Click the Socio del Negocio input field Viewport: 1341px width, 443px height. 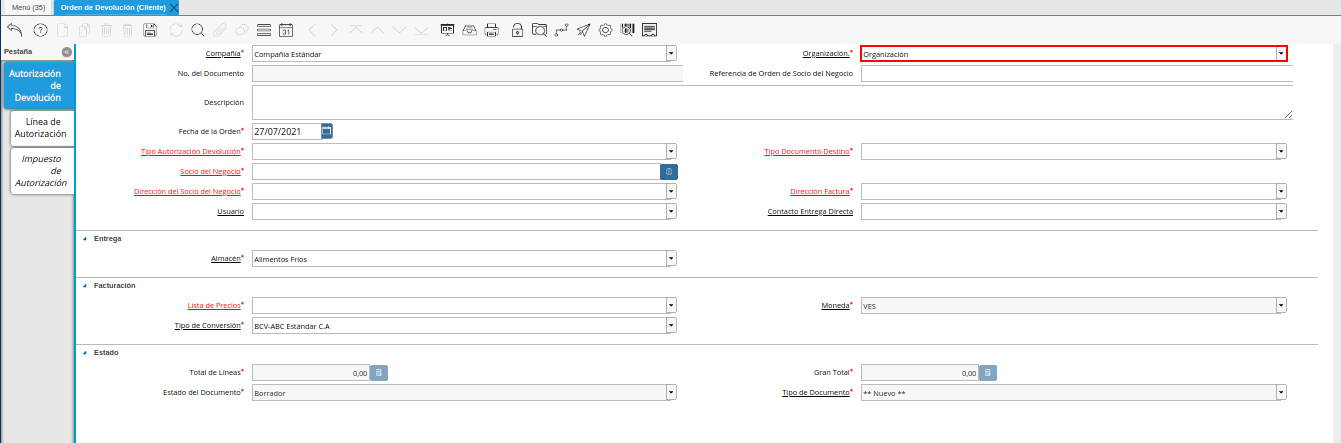tap(456, 171)
